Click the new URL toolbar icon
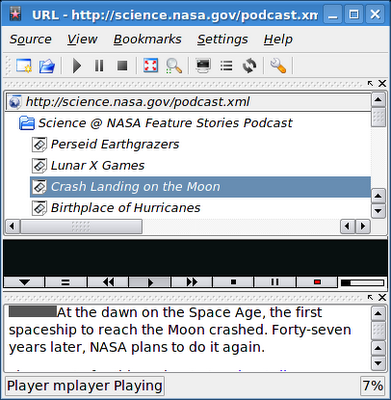This screenshot has width=391, height=400. click(x=24, y=66)
